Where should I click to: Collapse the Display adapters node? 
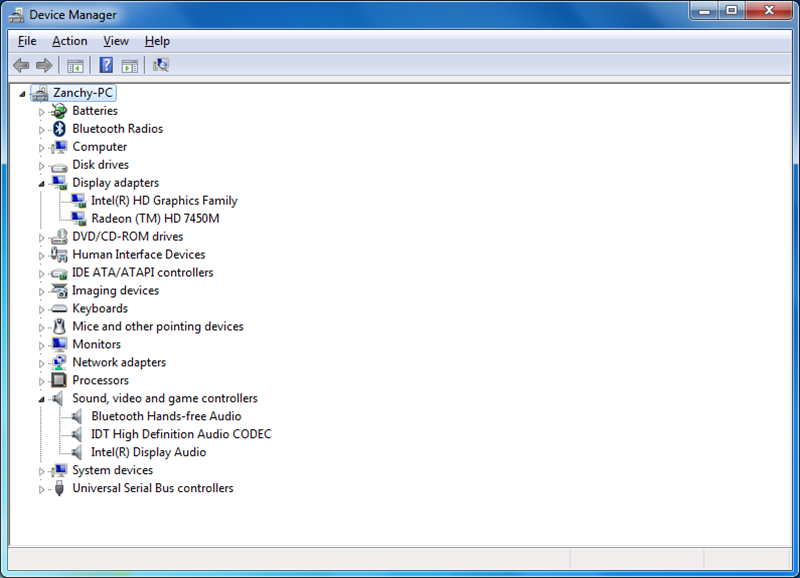(41, 184)
